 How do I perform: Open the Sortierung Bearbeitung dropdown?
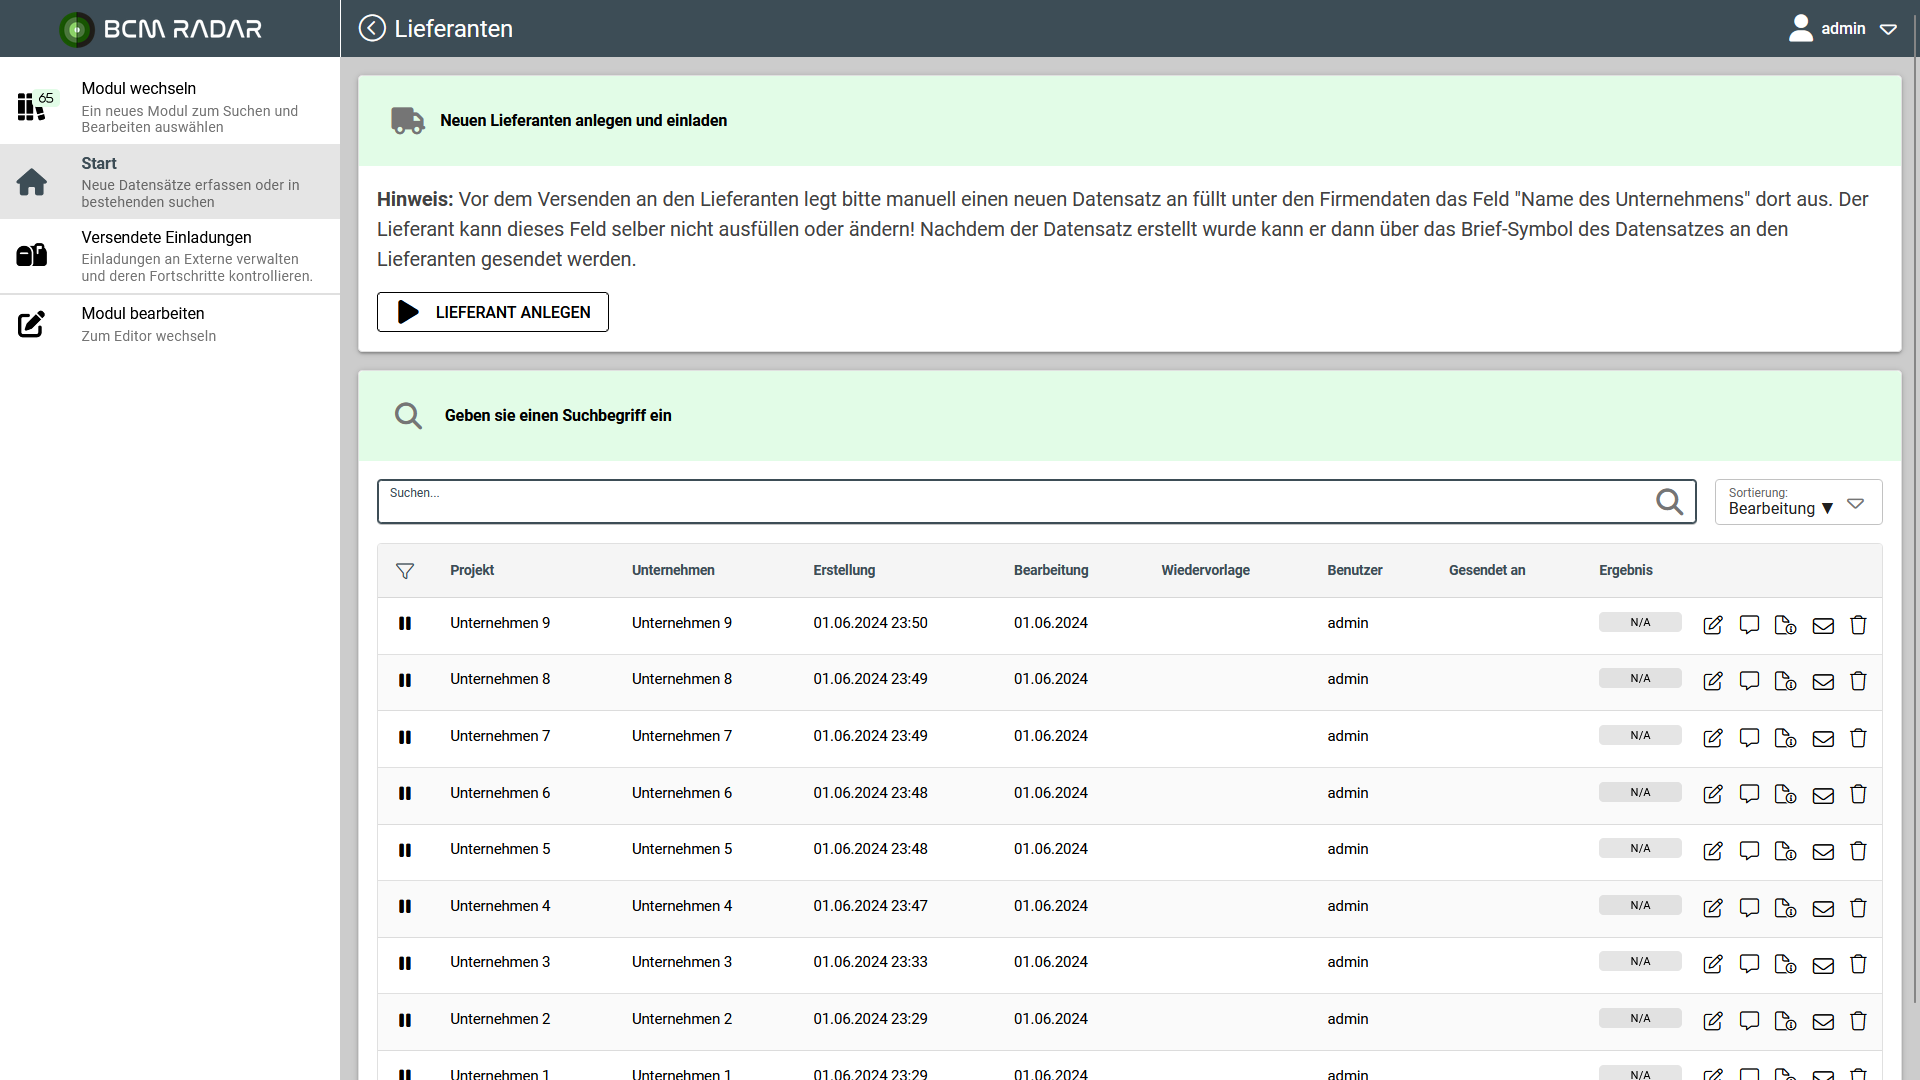click(x=1797, y=502)
